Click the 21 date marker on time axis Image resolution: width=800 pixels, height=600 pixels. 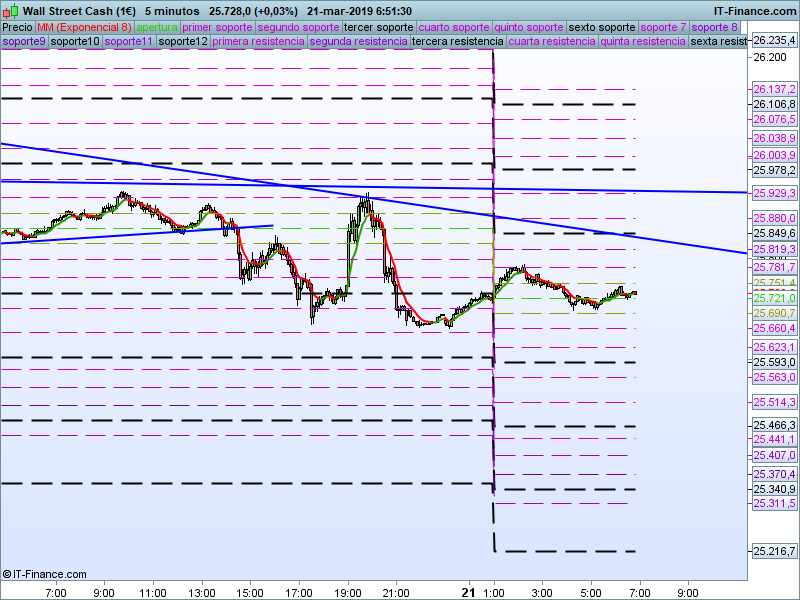click(468, 593)
